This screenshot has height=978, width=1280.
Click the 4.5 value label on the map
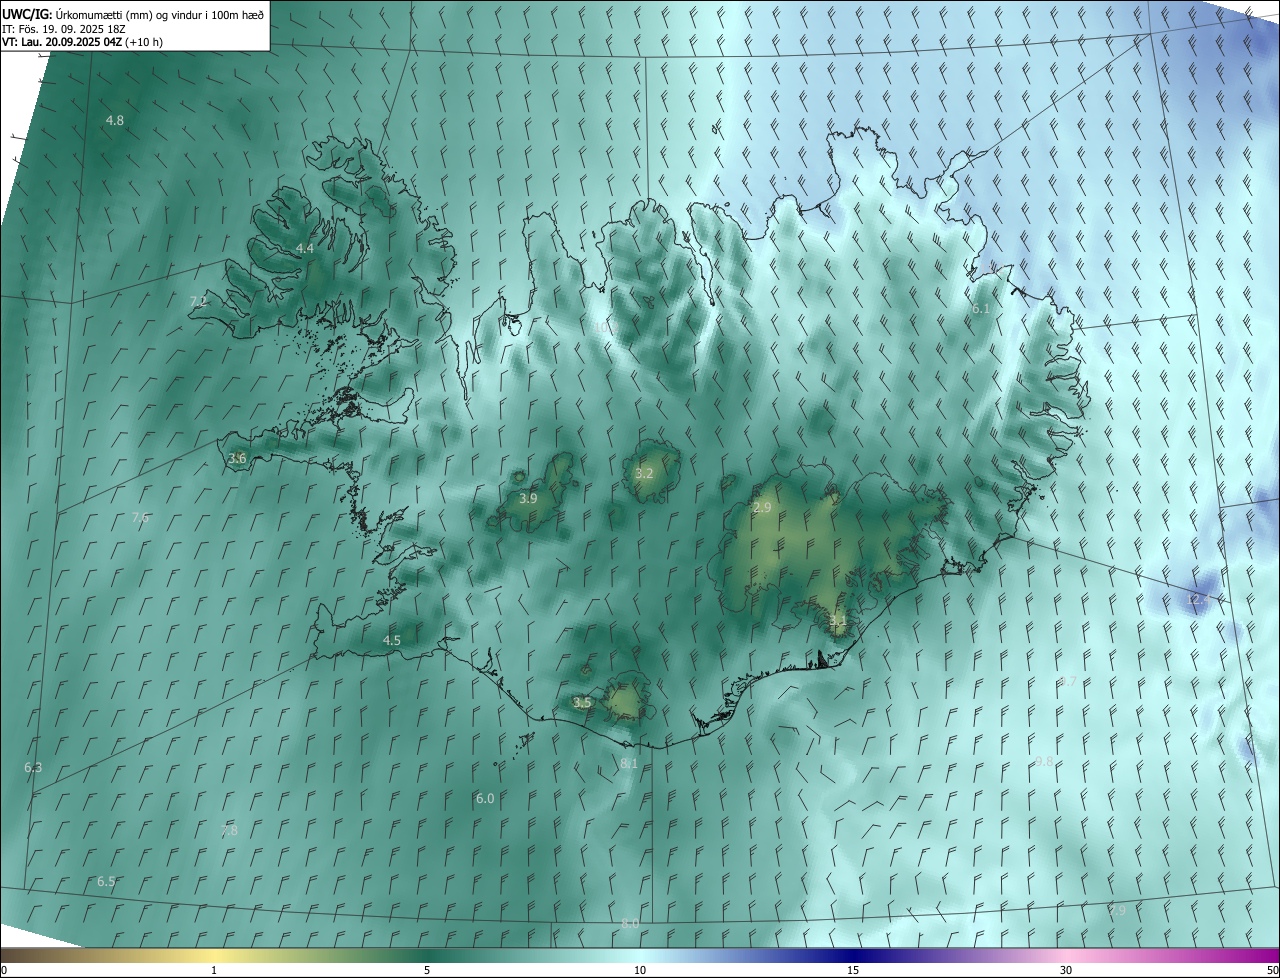[392, 640]
